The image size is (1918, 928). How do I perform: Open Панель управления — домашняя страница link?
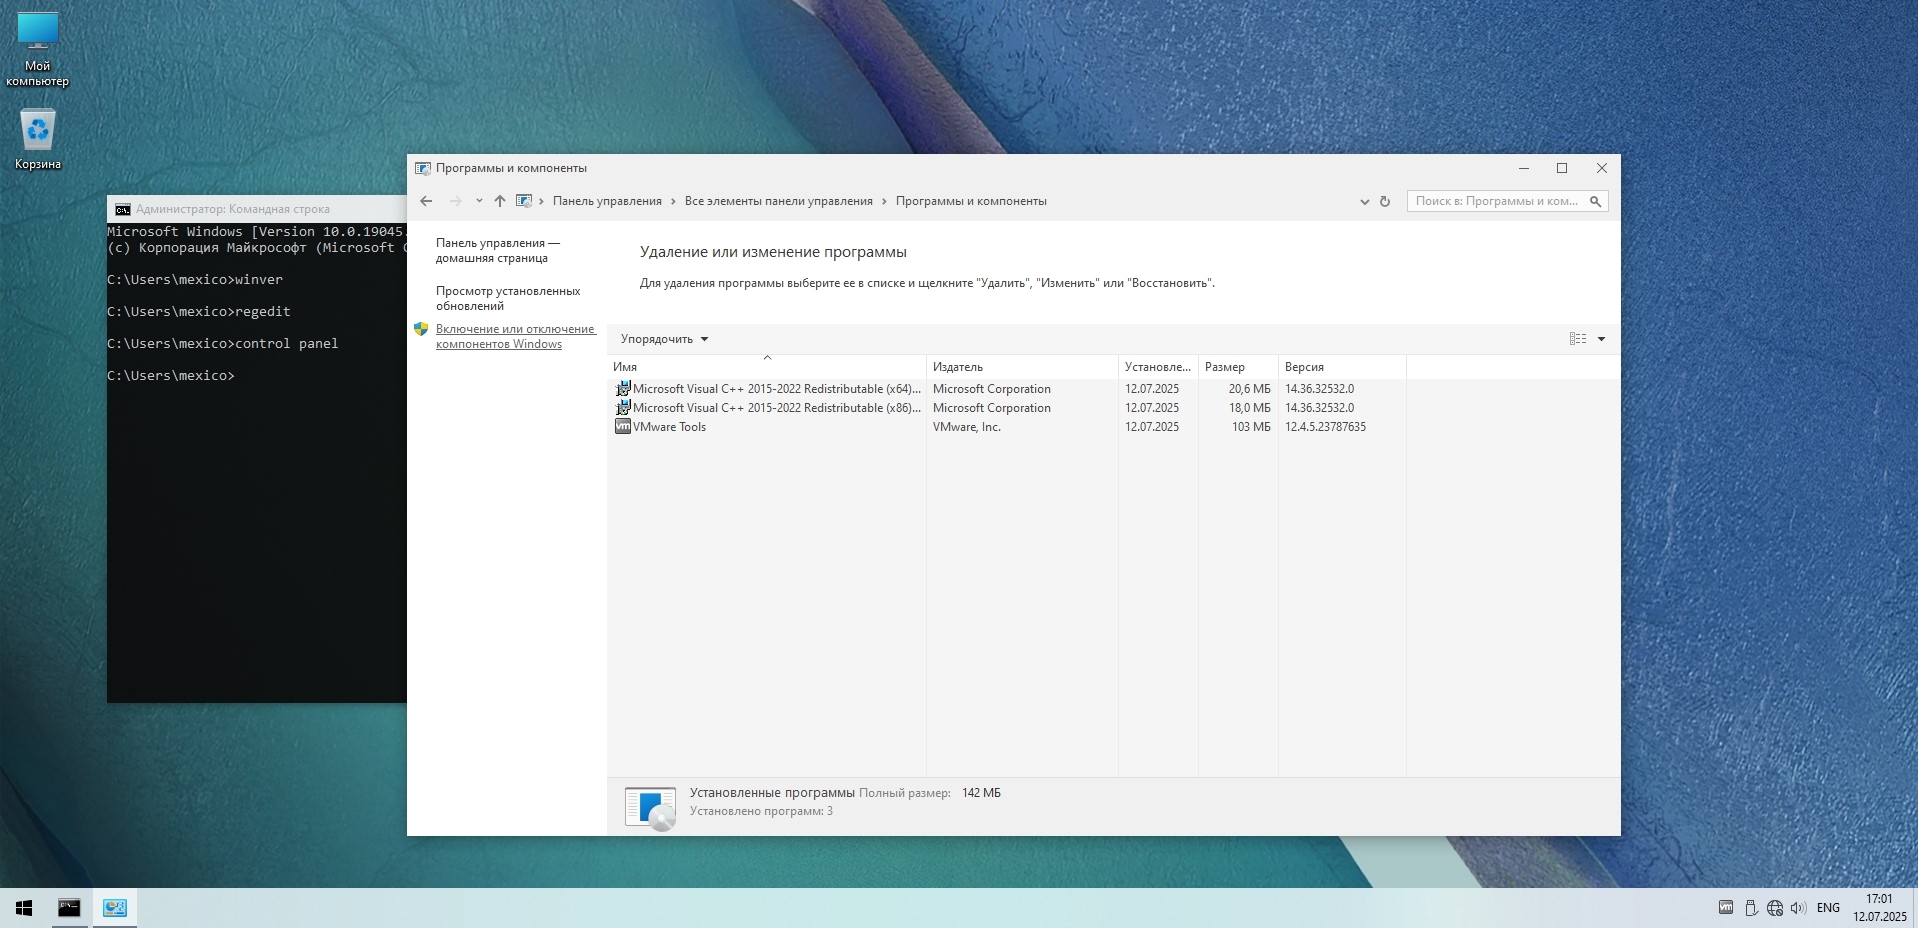tap(498, 250)
